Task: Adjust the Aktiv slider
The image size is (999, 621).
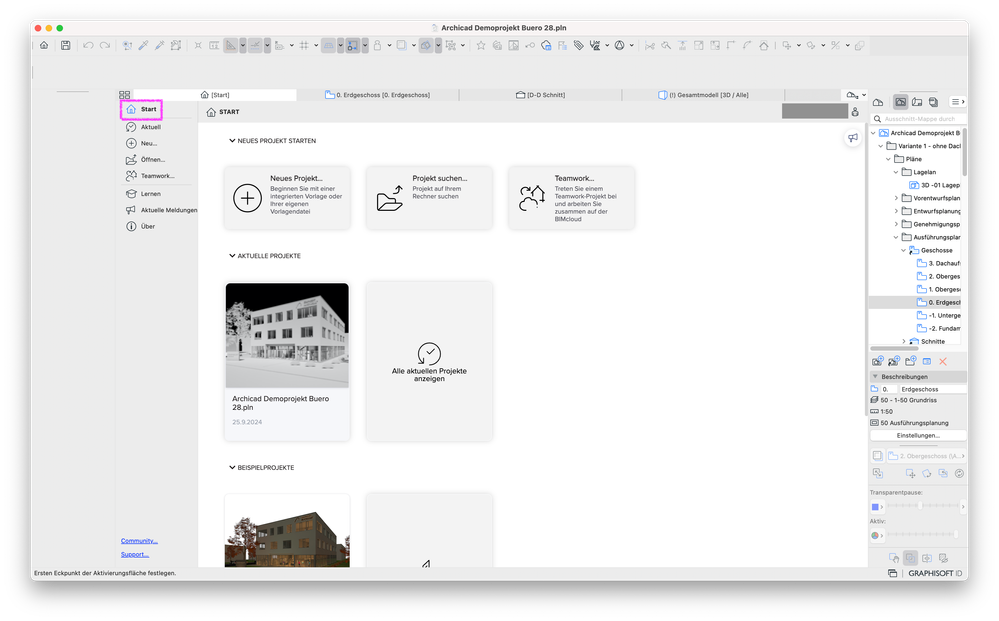Action: click(x=922, y=535)
